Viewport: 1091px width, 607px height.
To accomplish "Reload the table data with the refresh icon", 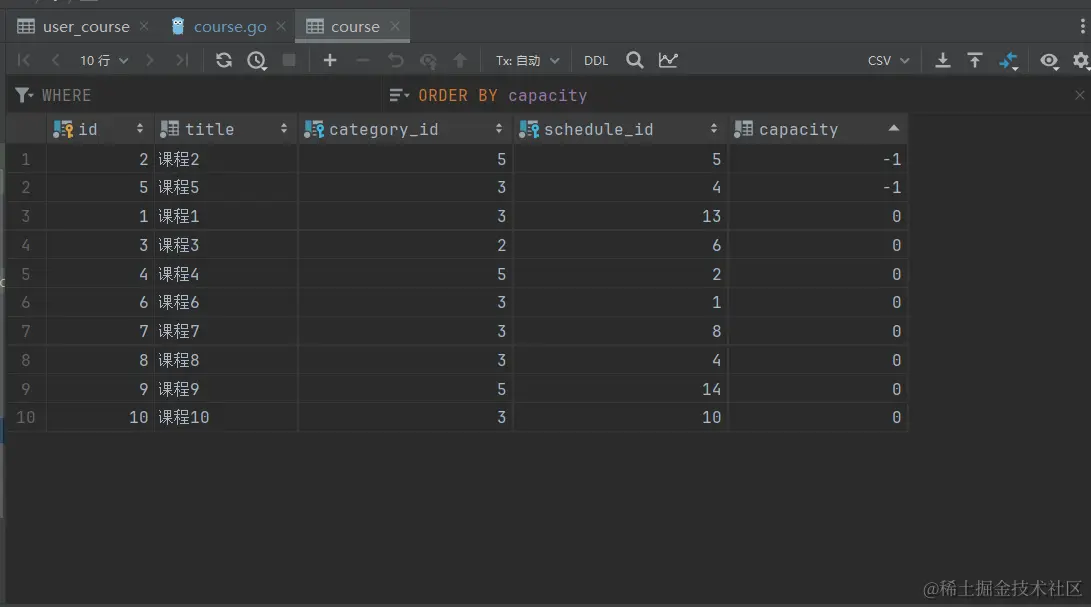I will [223, 61].
